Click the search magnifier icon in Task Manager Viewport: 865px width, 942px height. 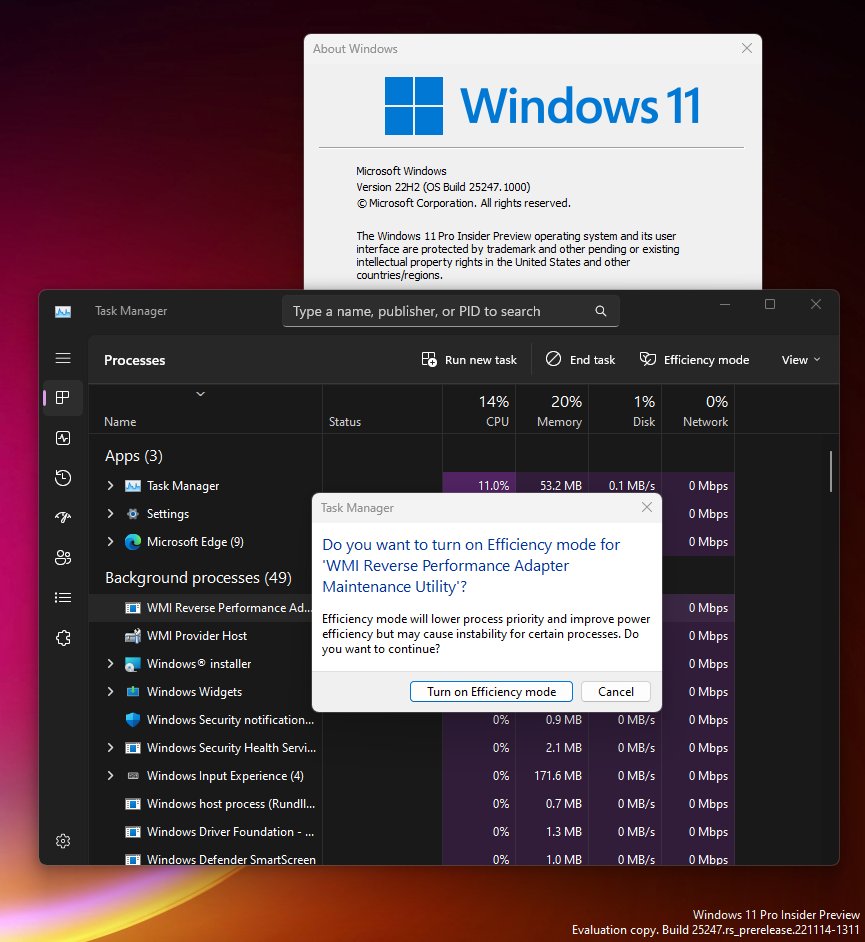coord(601,311)
